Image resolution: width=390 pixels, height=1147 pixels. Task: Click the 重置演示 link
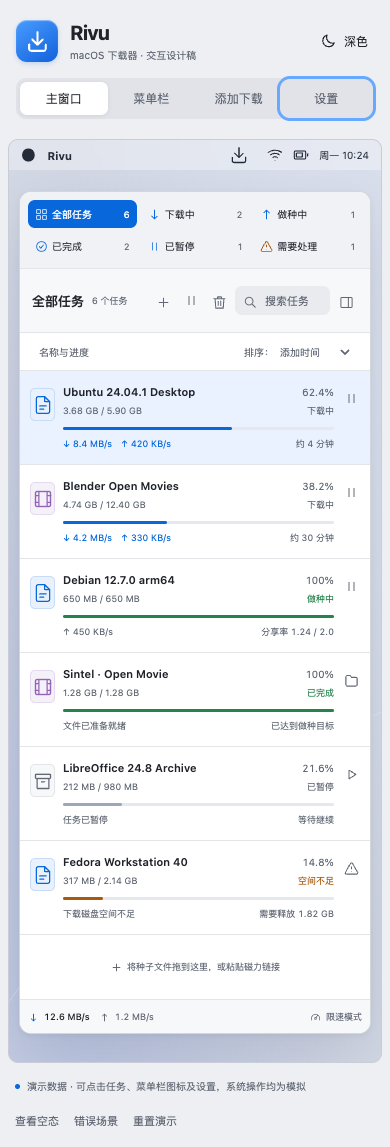(x=154, y=1121)
